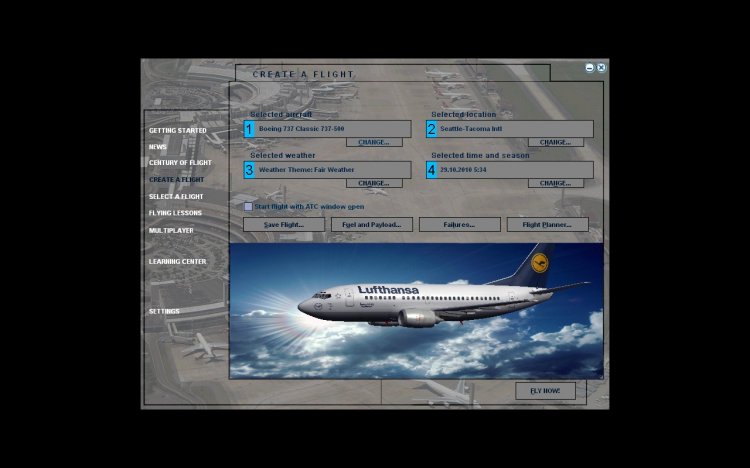Open the News section
750x468 pixels.
157,147
